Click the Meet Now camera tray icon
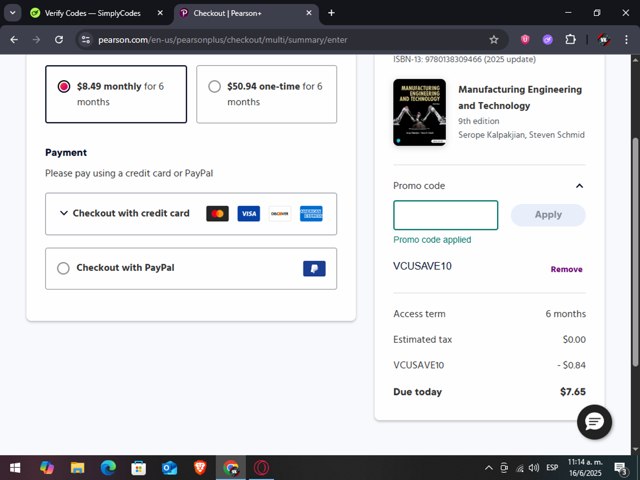Screen dimensions: 640x480 [504, 468]
